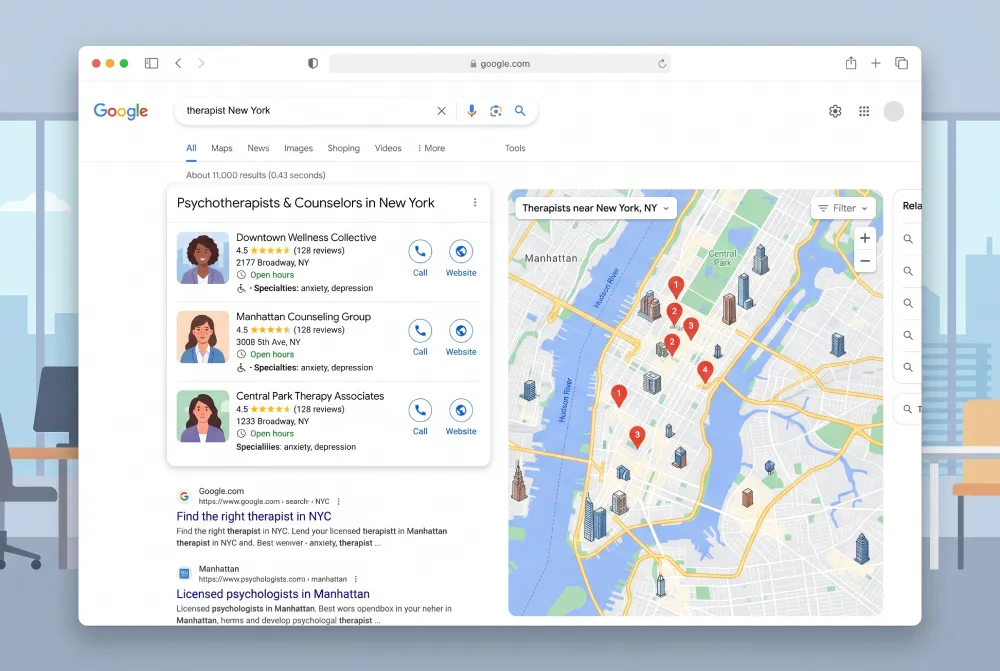Reload the page via address bar icon
Screen dimensions: 1000x671
click(662, 64)
